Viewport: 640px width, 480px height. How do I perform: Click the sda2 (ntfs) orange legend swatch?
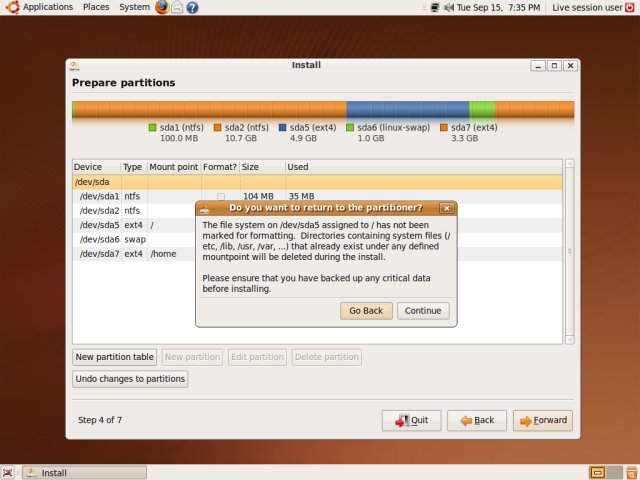(x=218, y=128)
